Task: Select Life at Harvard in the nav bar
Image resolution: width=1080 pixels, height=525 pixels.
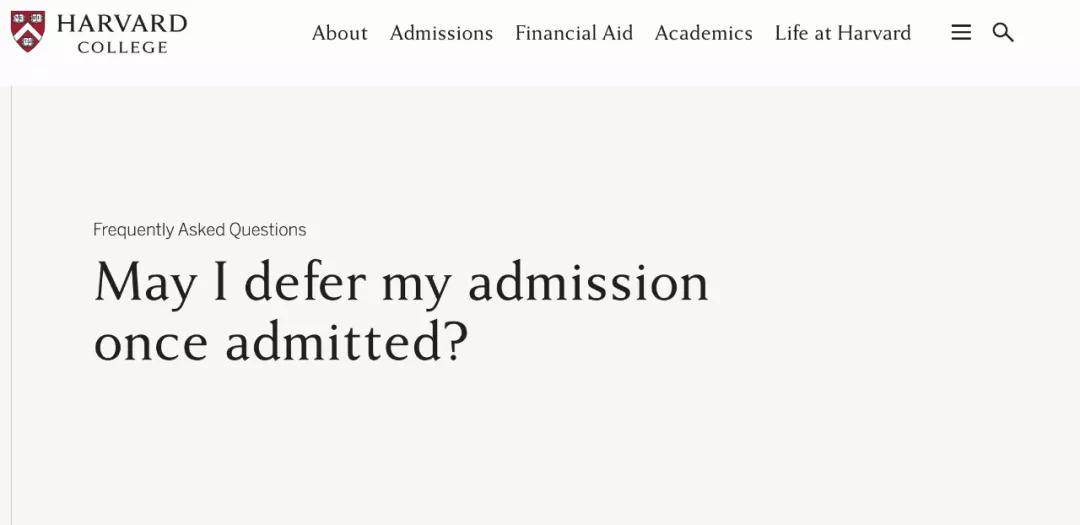Action: (x=842, y=33)
